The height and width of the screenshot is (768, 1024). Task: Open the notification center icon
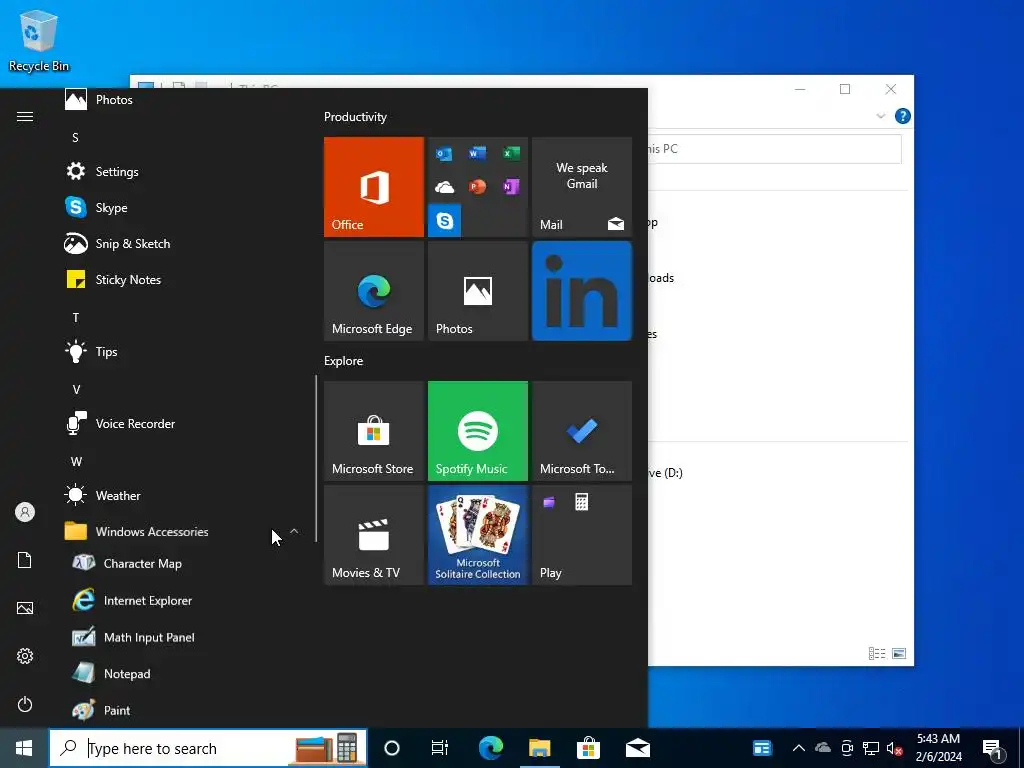coord(994,749)
